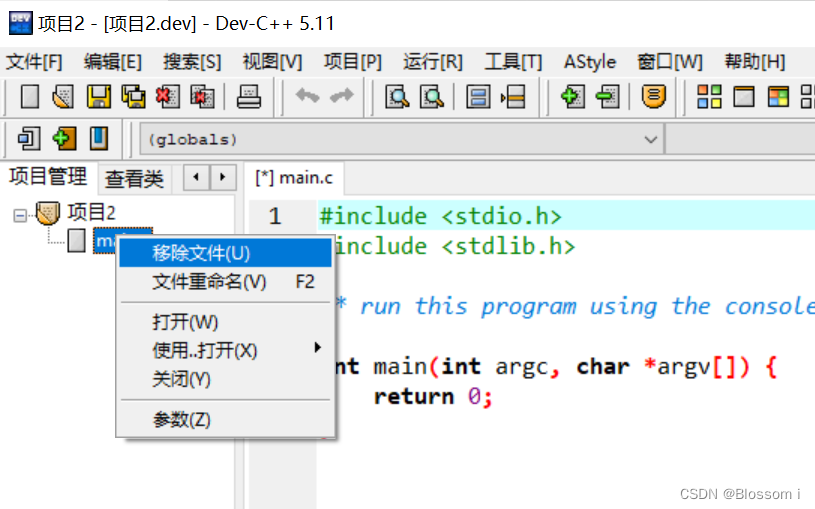This screenshot has height=509, width=815.
Task: Open the 运行[R] menu
Action: tap(433, 62)
